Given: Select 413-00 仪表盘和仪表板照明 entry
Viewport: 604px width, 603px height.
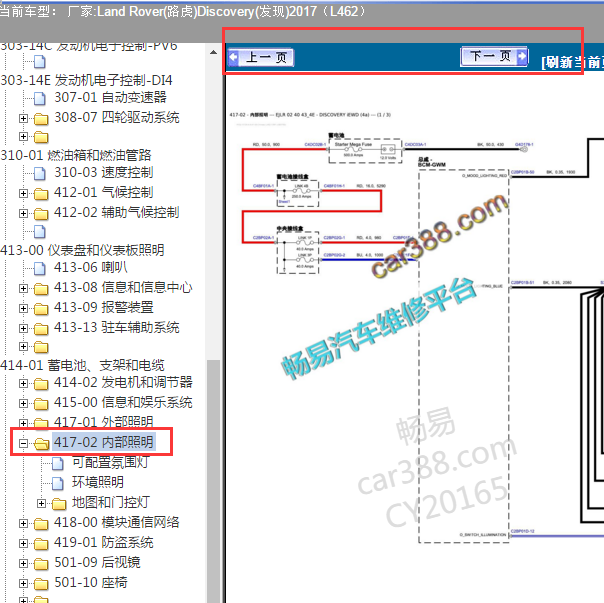Looking at the screenshot, I should [x=82, y=250].
